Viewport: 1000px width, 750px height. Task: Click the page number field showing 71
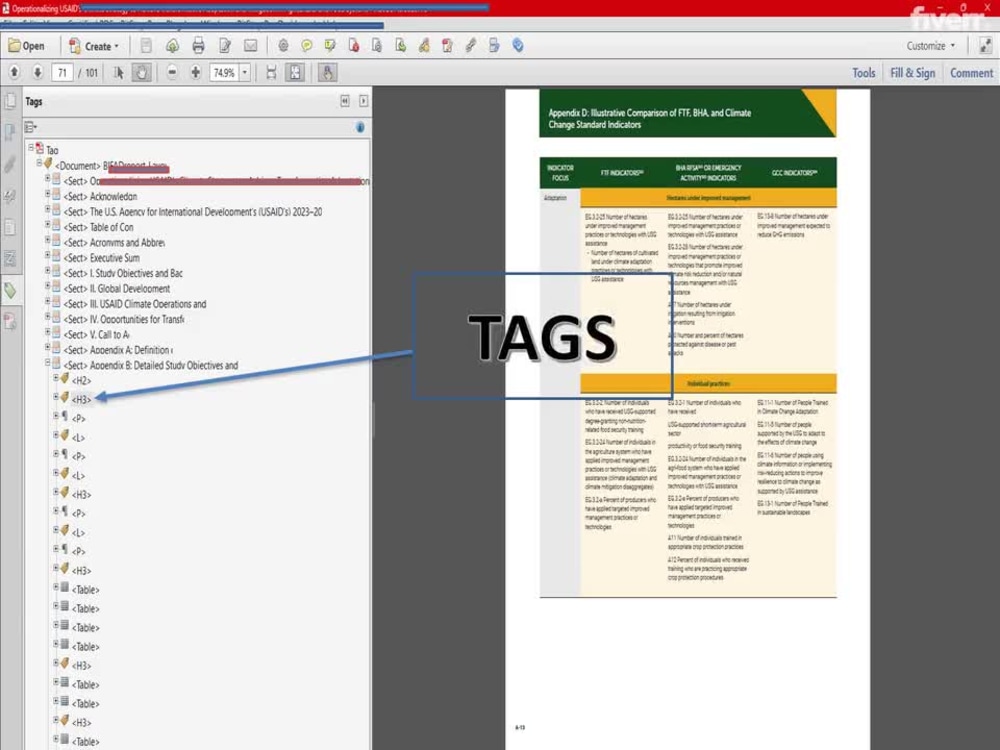point(62,73)
